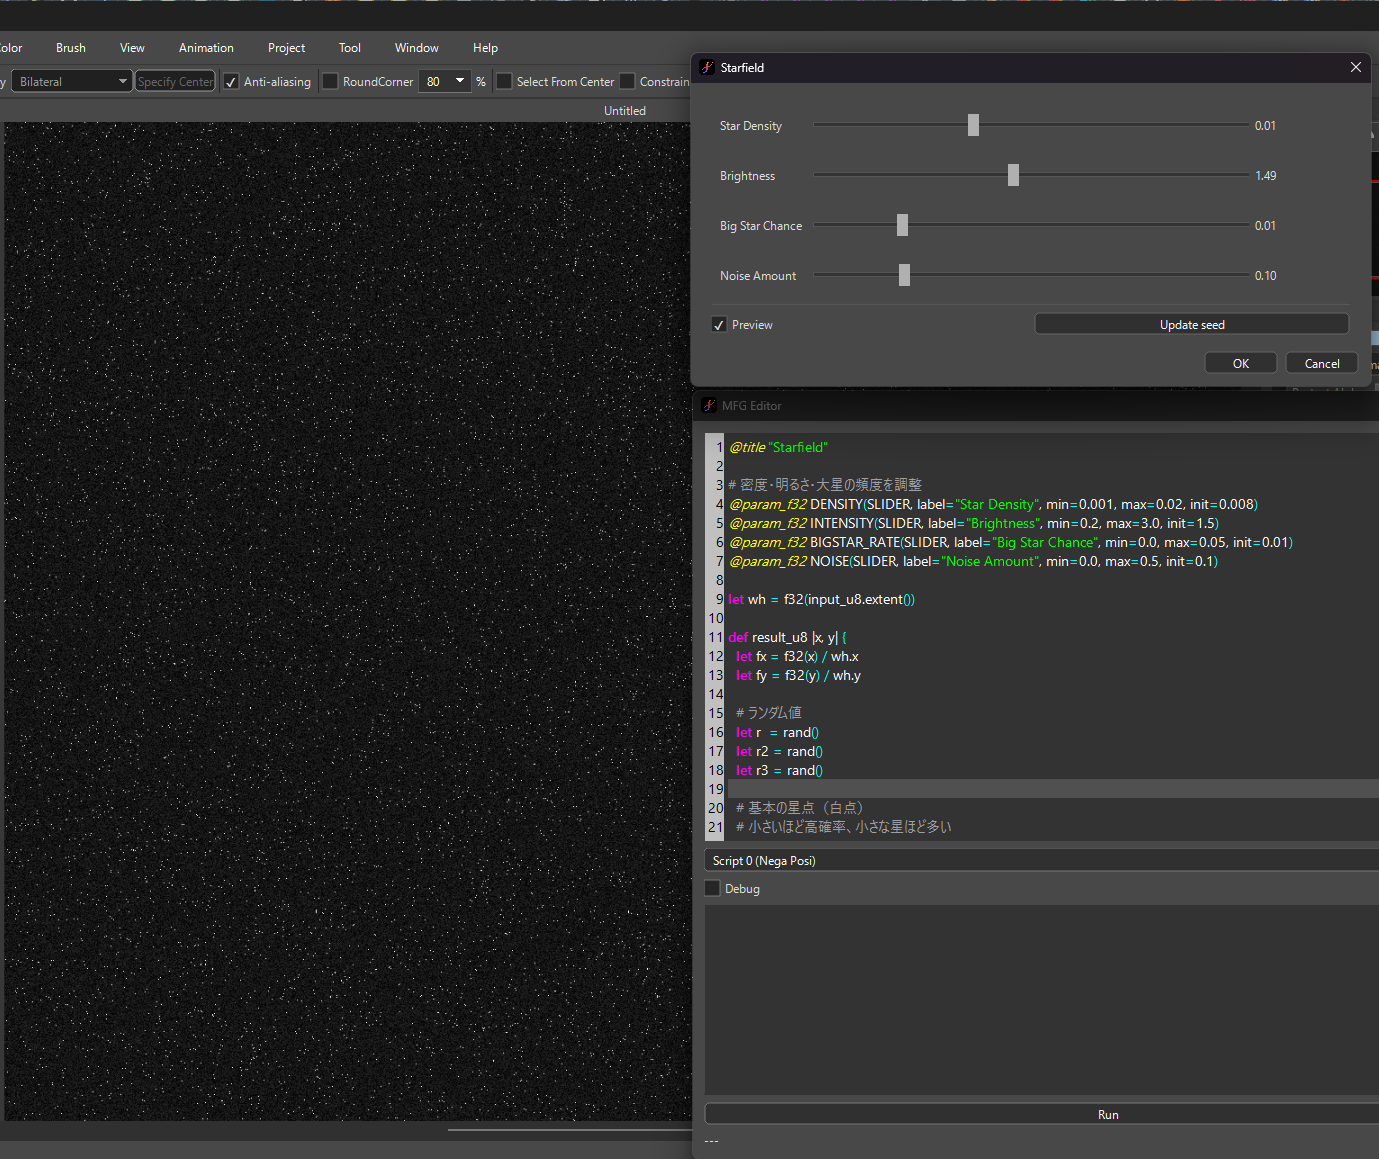
Task: Click the Brightness slider handle
Action: pyautogui.click(x=1013, y=175)
